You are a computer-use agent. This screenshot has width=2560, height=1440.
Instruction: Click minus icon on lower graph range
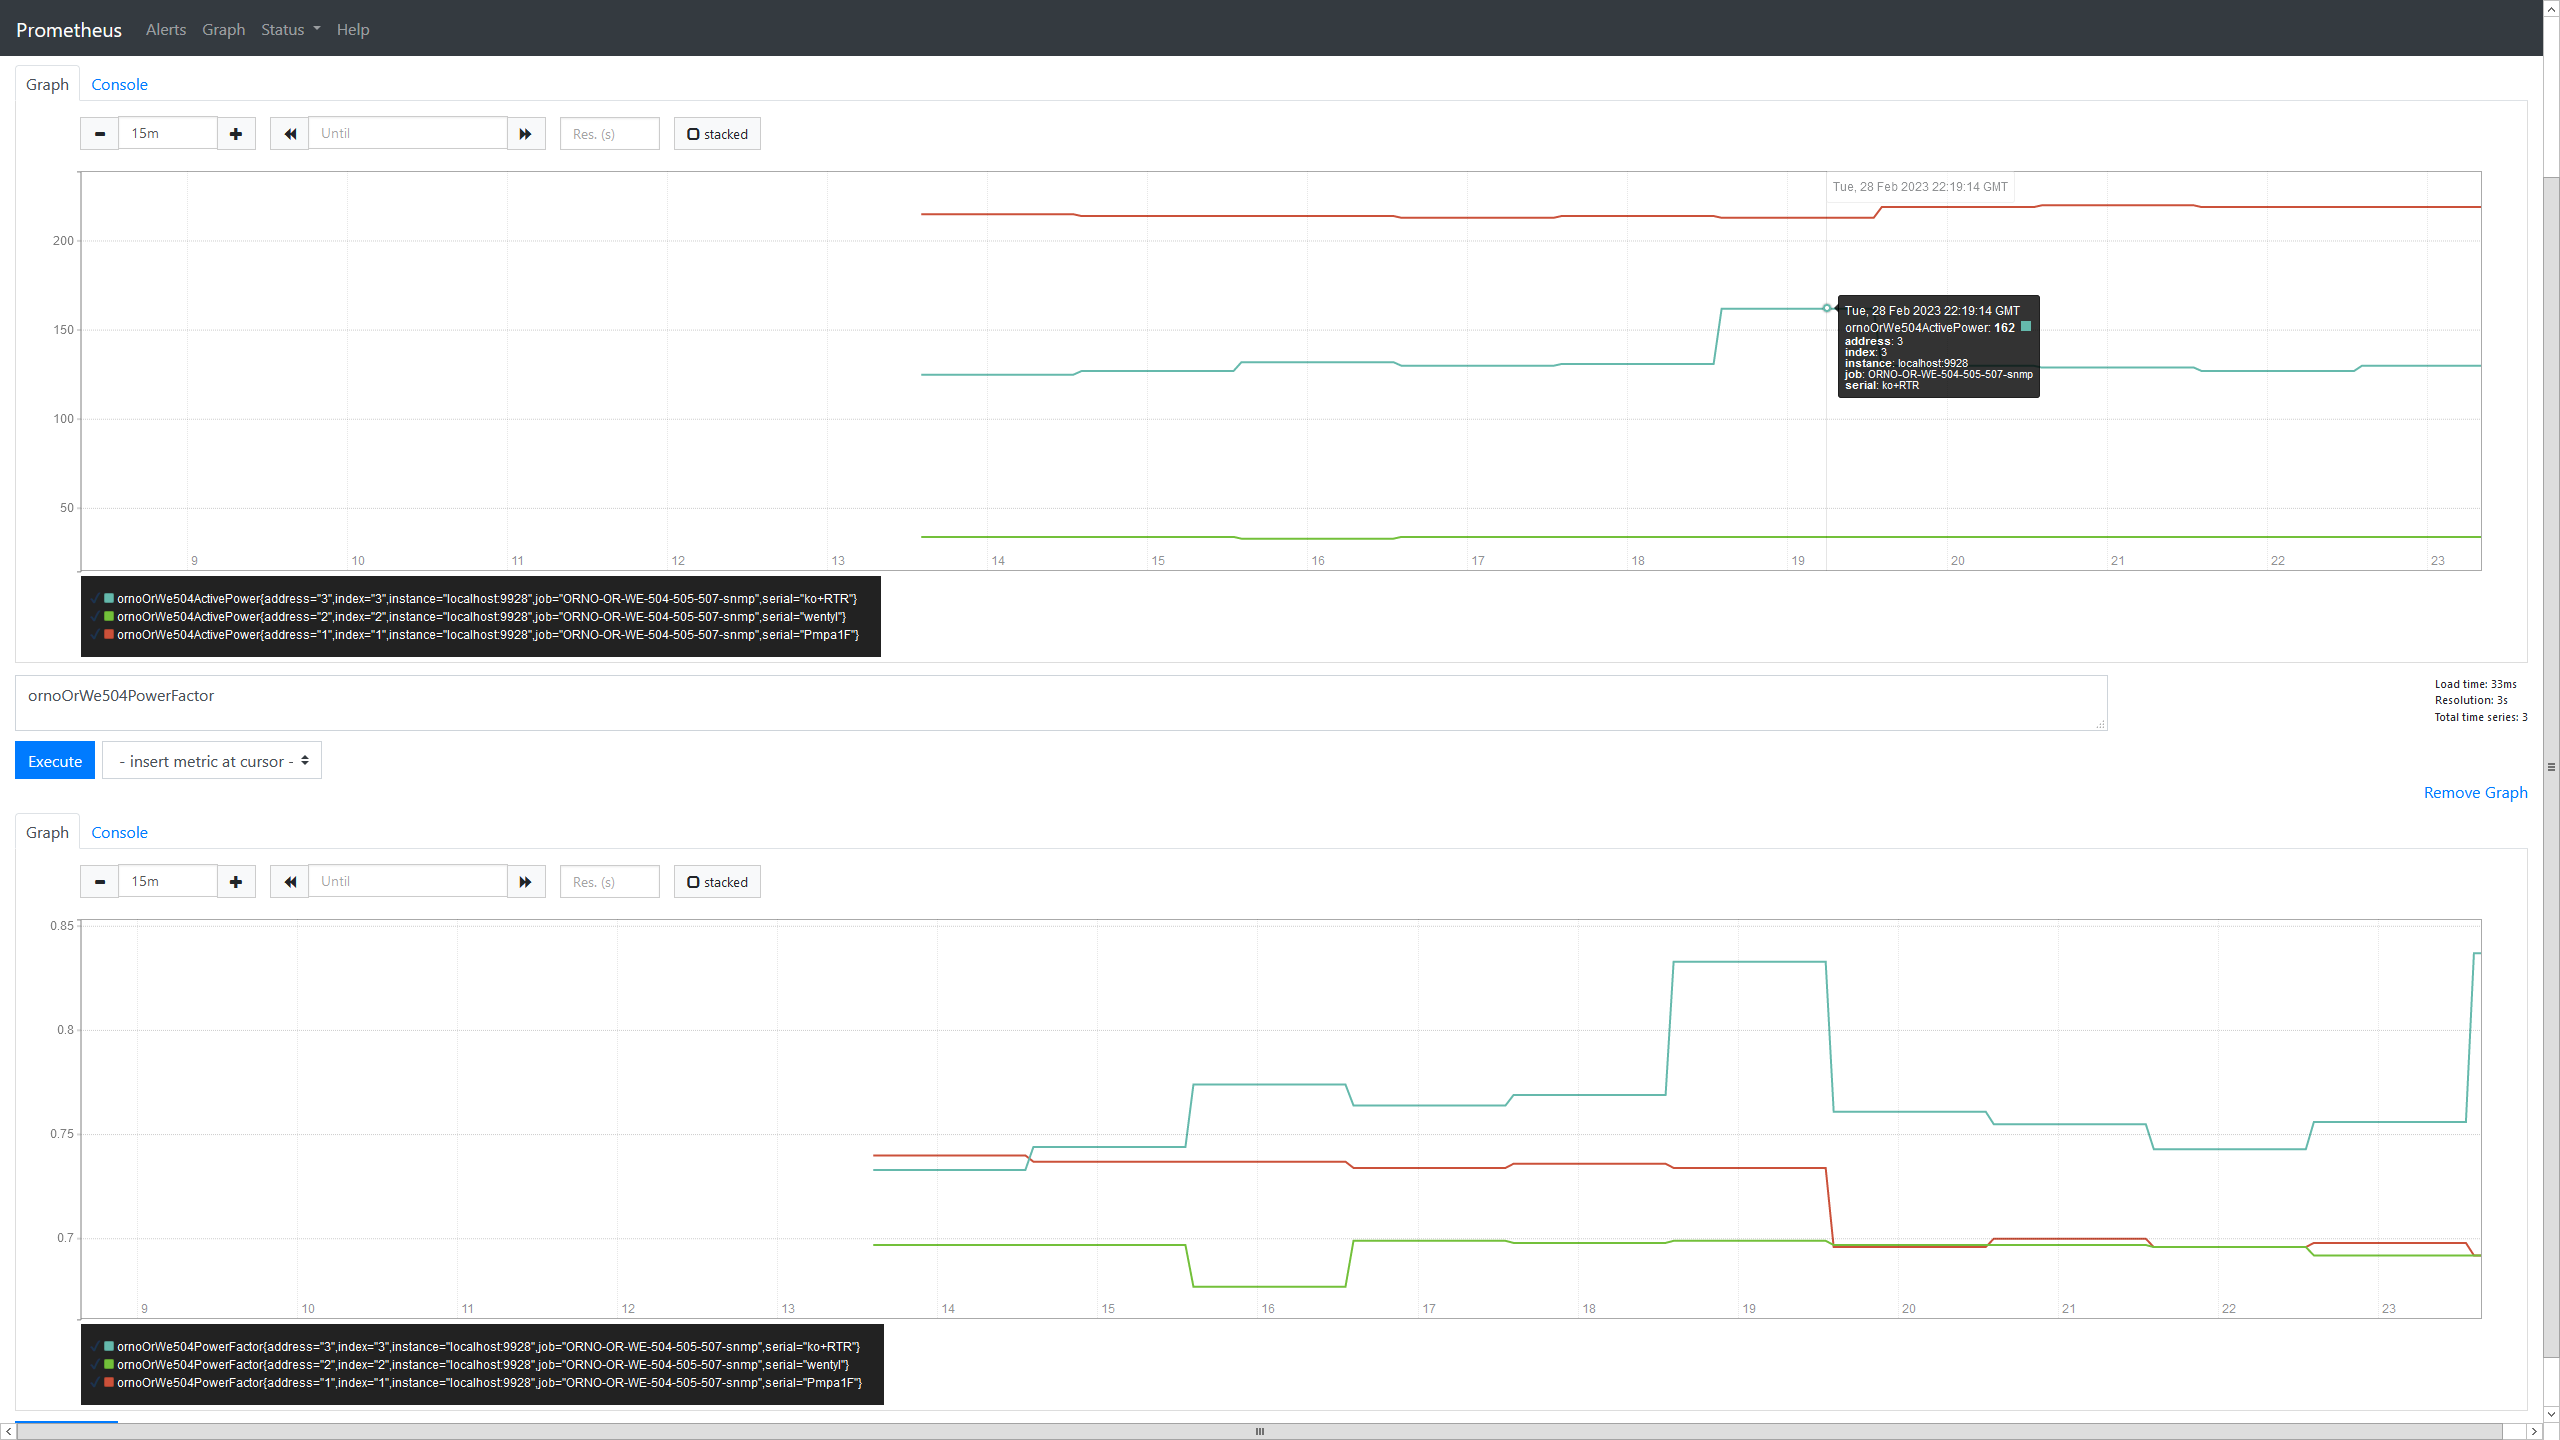coord(99,882)
